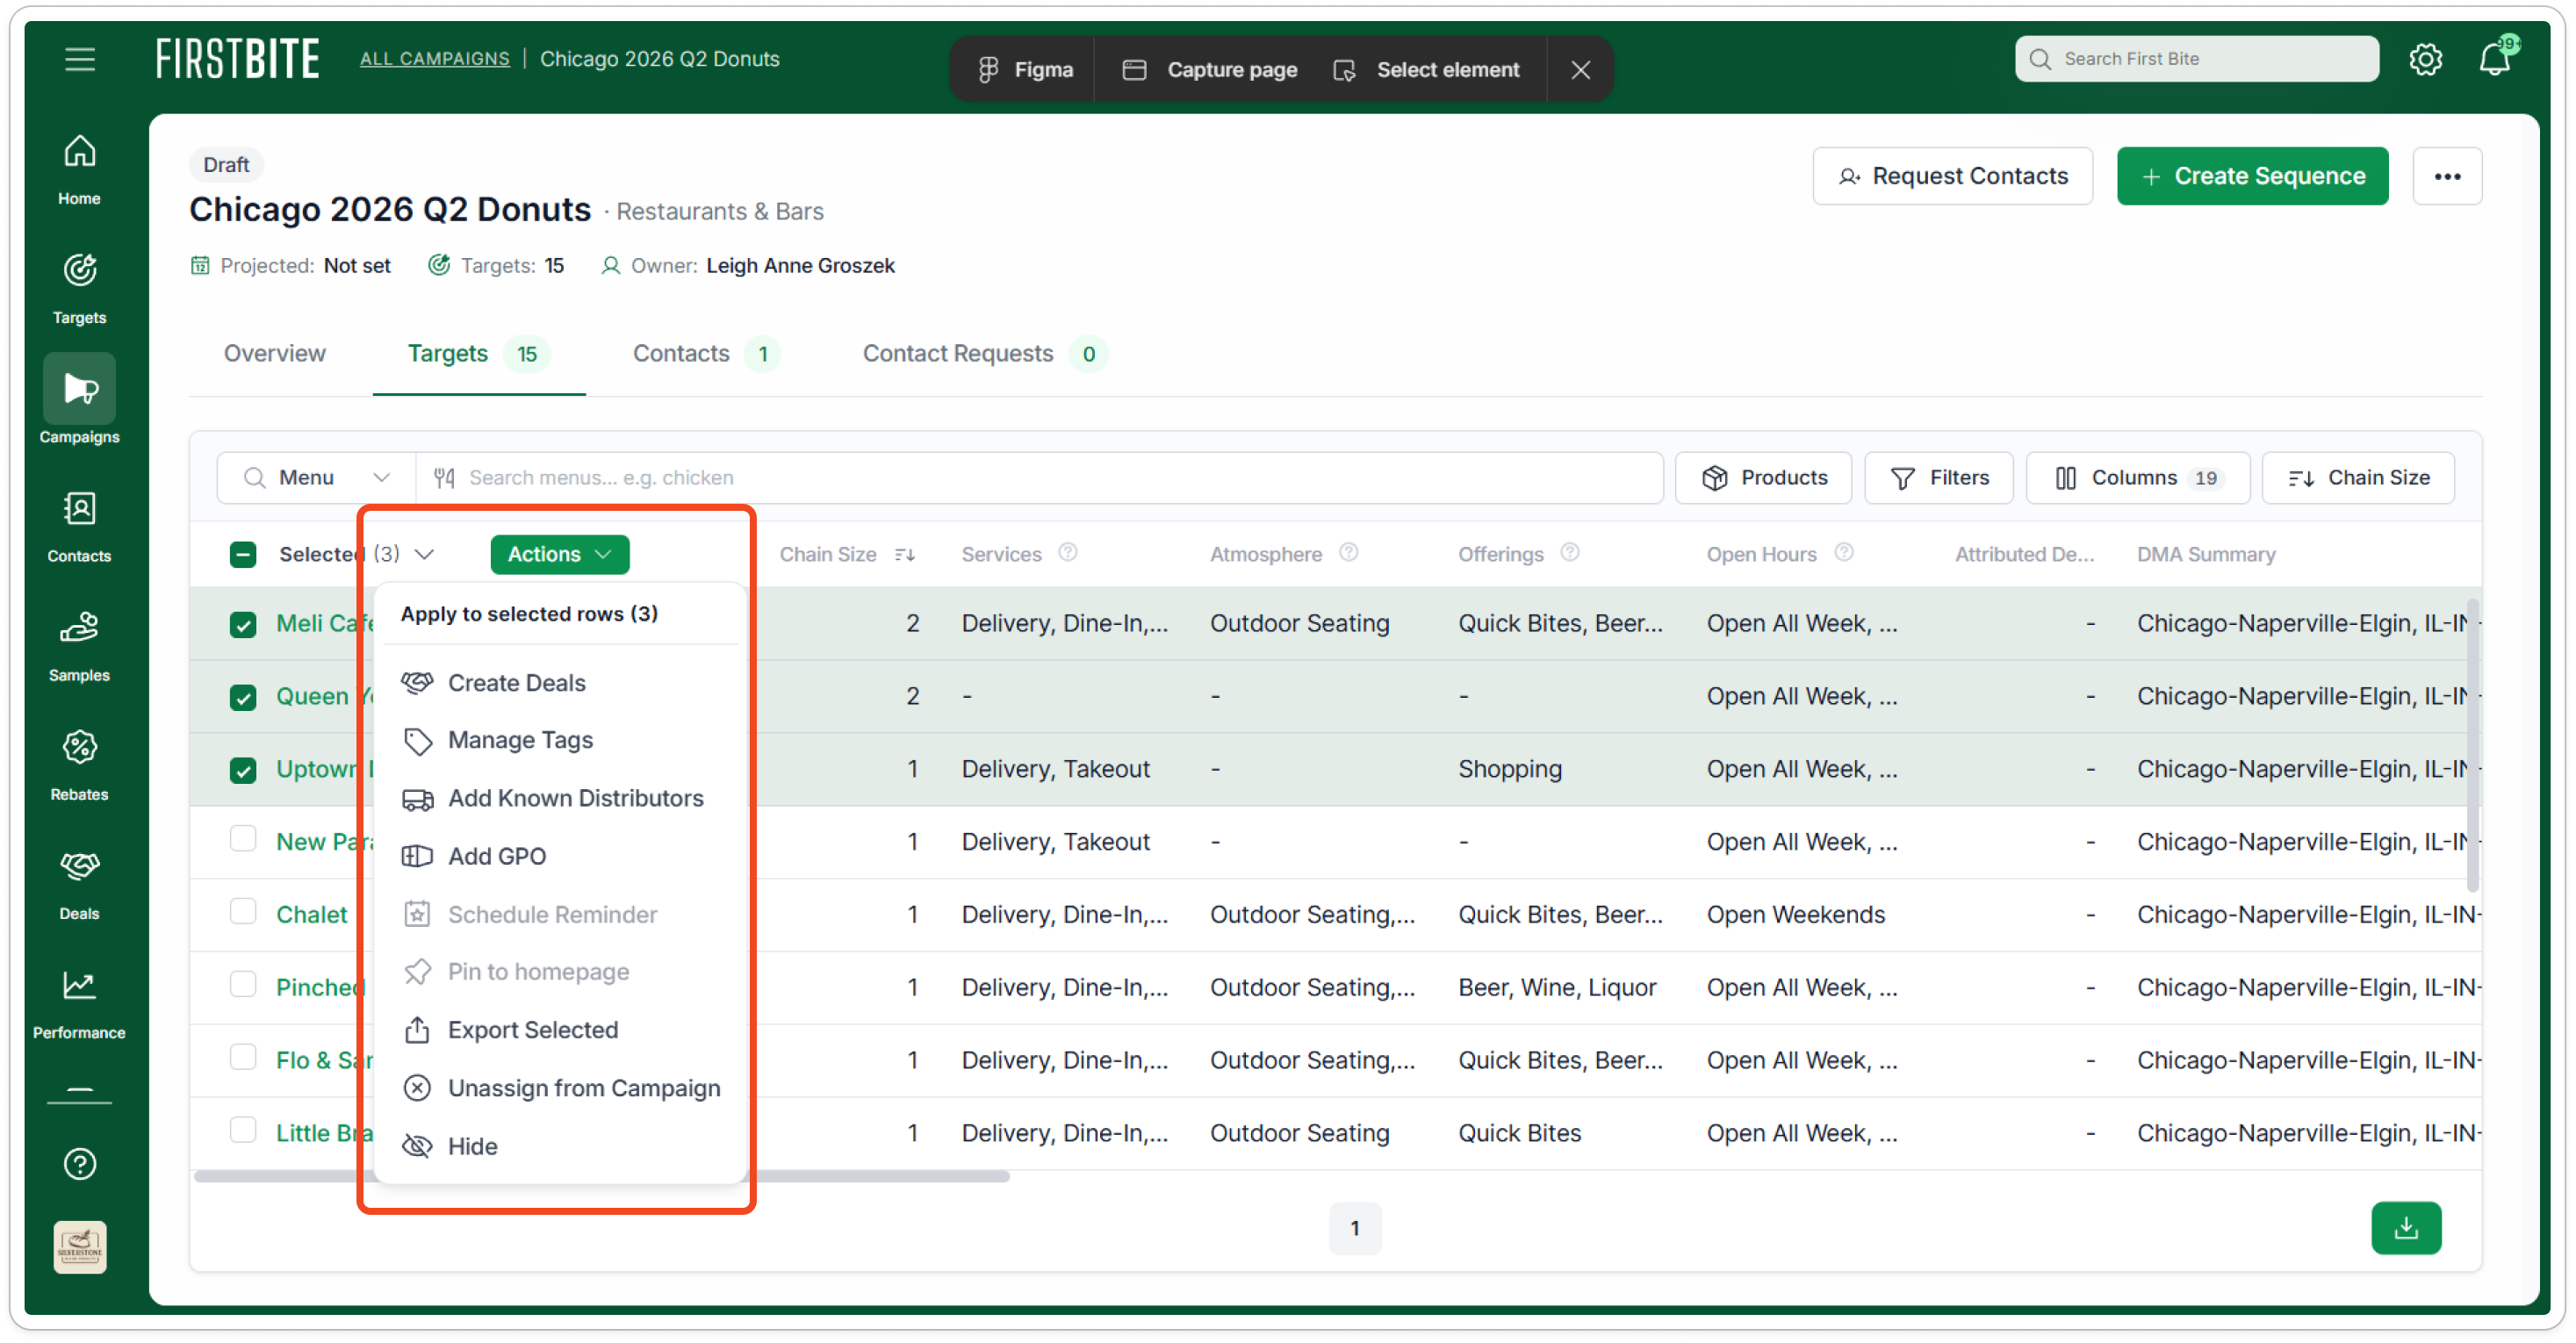
Task: Choose Export Selected menu item
Action: pyautogui.click(x=559, y=1030)
